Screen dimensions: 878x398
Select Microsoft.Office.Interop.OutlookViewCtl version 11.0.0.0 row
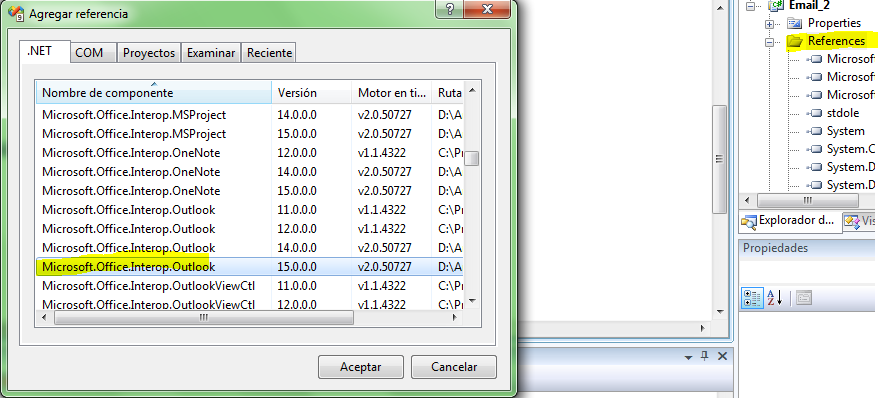click(x=250, y=285)
